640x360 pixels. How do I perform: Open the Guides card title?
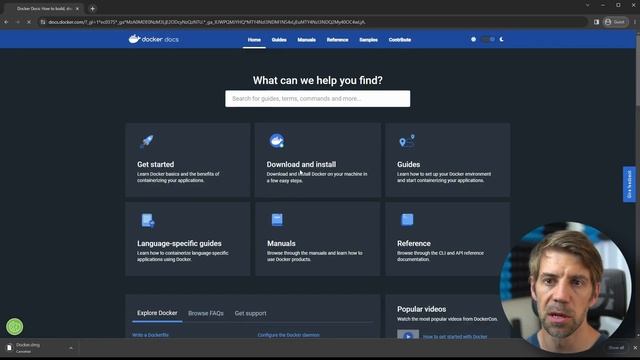(409, 164)
